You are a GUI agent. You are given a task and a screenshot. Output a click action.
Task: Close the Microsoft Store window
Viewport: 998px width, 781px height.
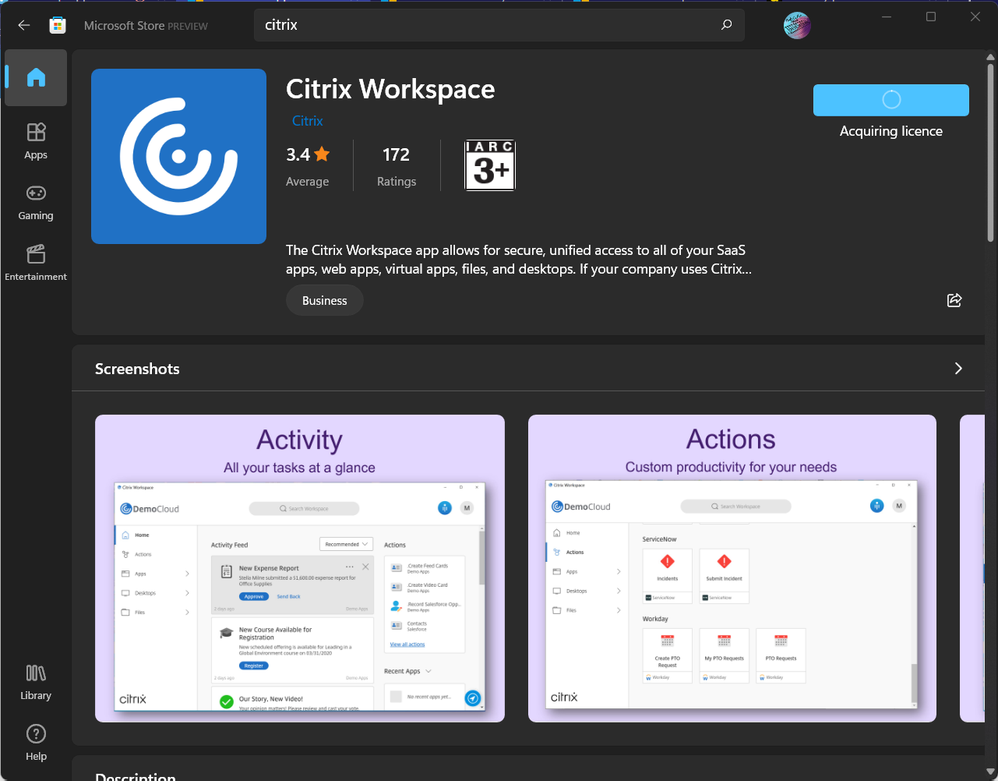point(975,17)
